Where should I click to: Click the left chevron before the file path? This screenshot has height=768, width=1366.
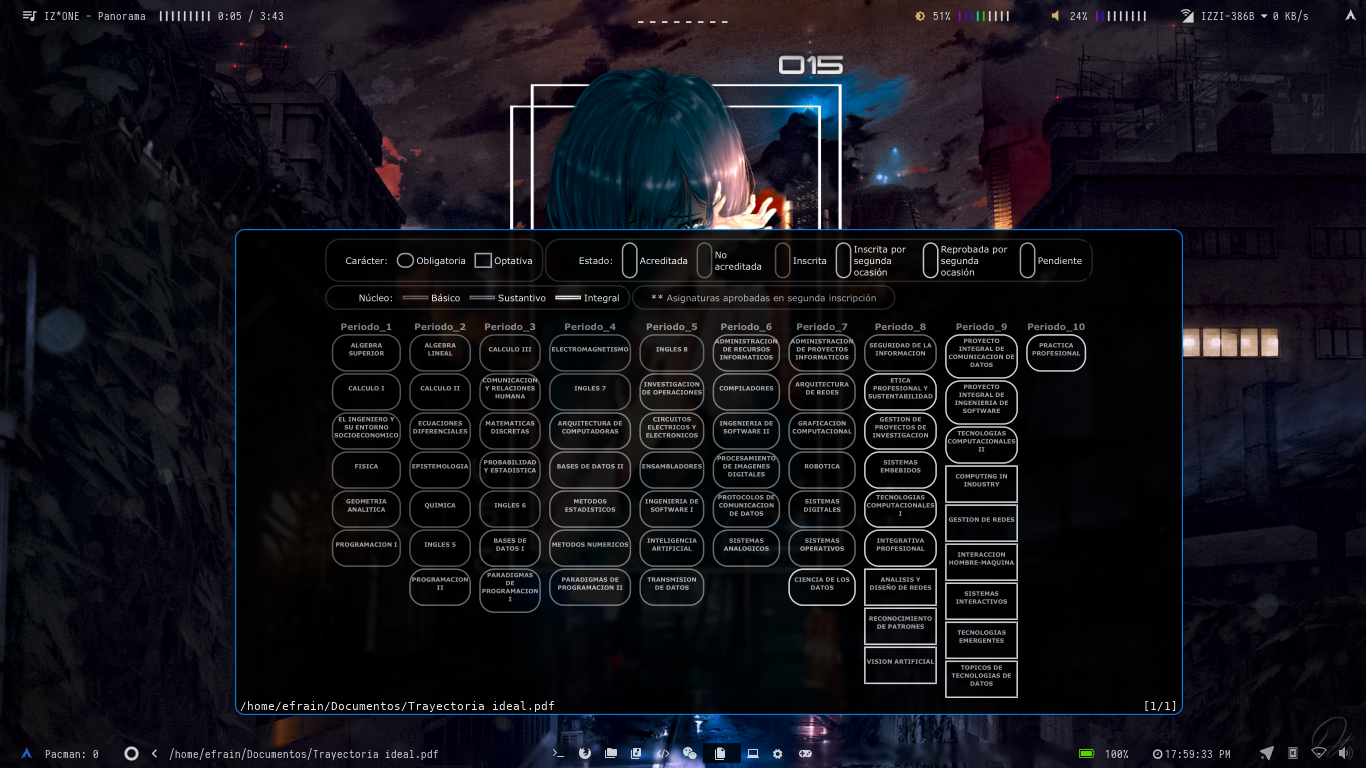point(154,754)
